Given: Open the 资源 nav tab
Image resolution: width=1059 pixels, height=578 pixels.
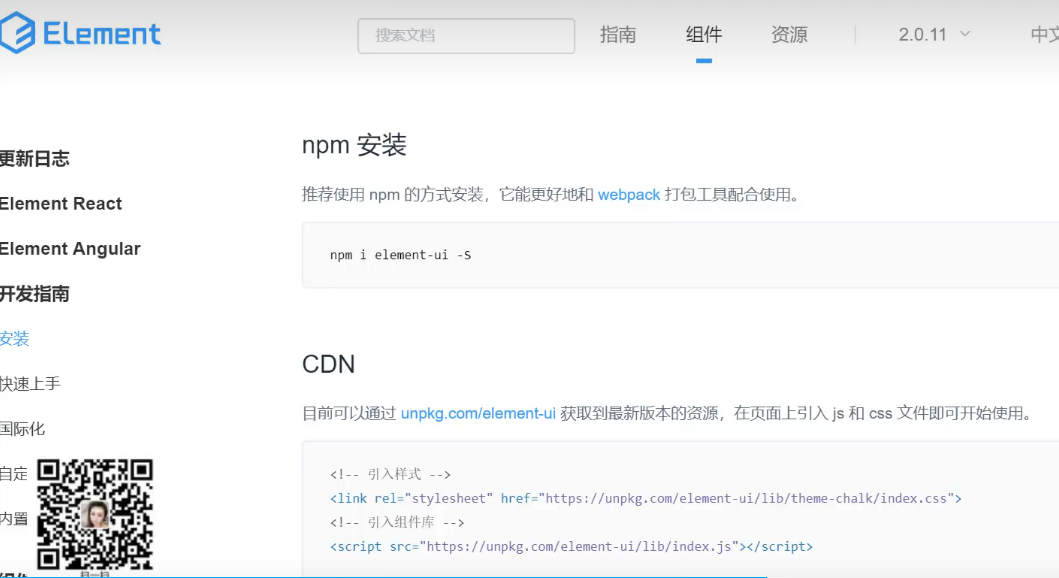Looking at the screenshot, I should point(790,34).
